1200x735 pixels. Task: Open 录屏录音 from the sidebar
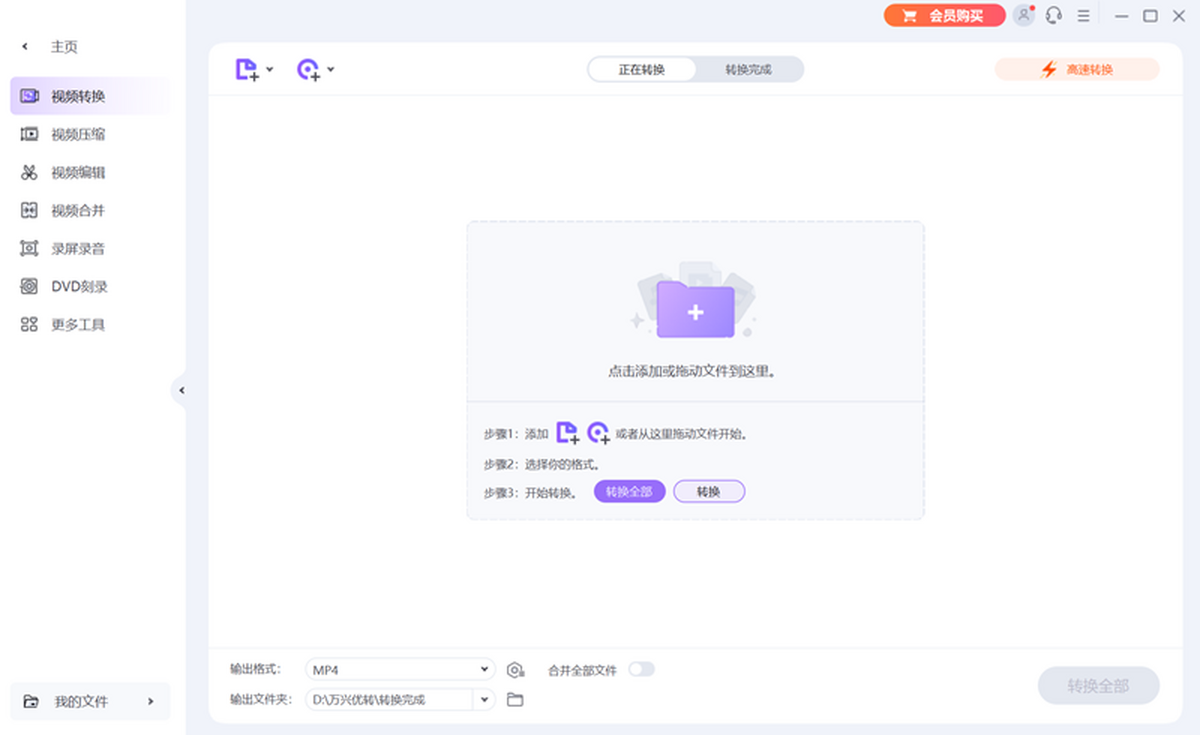coord(78,248)
